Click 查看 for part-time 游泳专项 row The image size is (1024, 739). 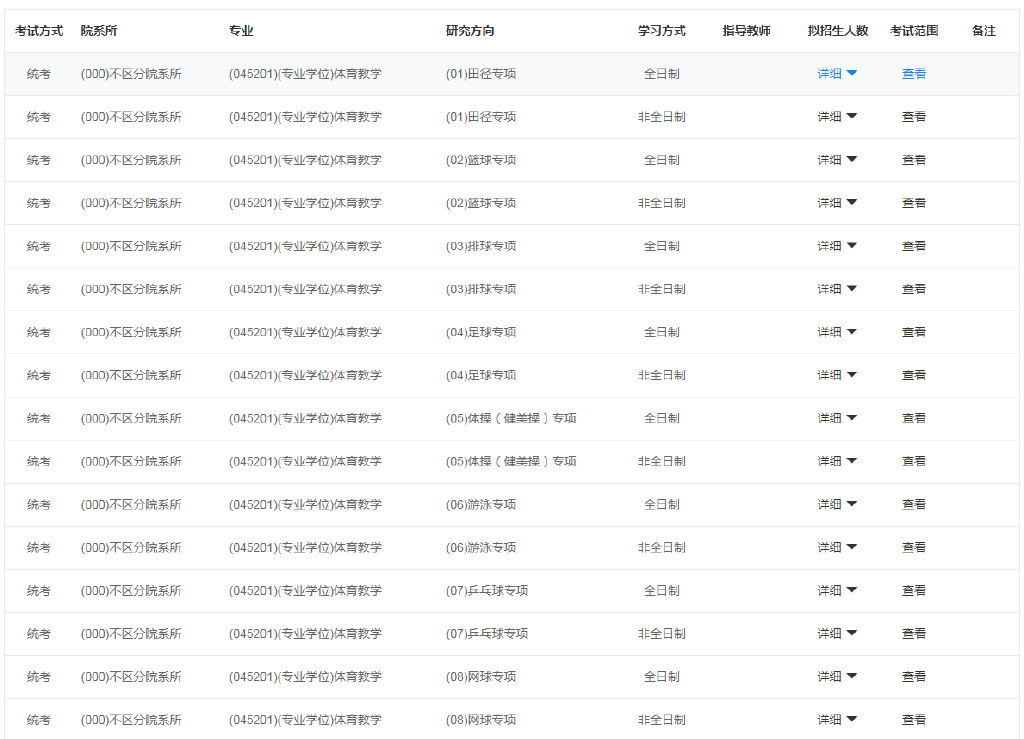(x=914, y=547)
